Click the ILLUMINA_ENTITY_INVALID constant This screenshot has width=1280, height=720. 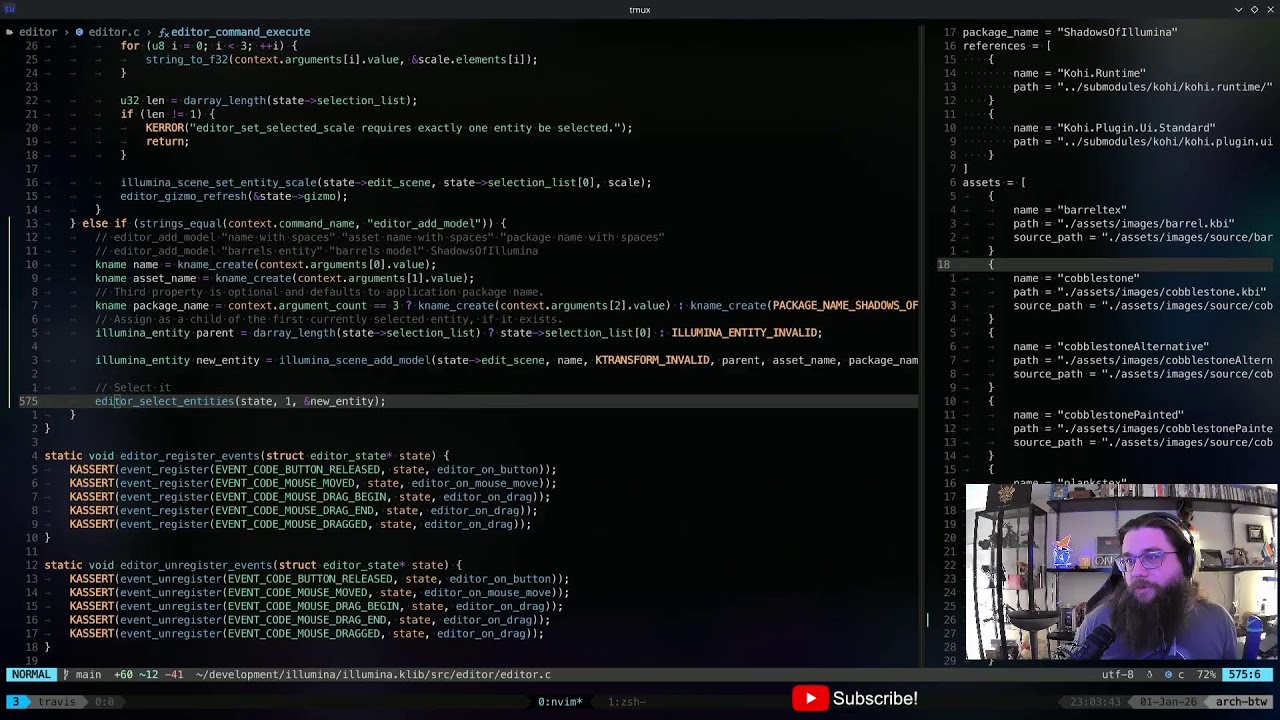click(746, 333)
